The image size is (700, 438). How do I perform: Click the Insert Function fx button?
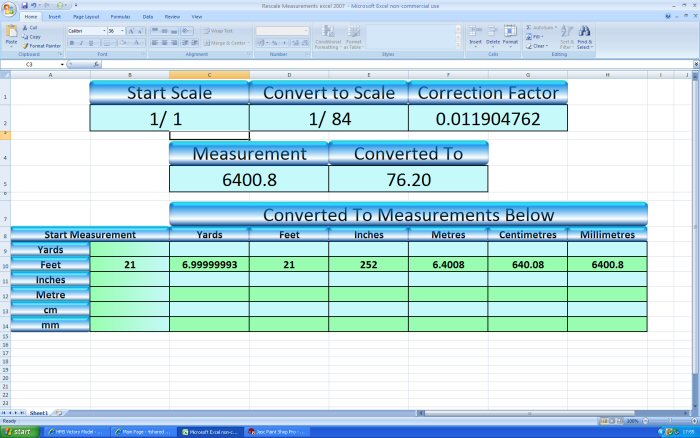point(96,64)
